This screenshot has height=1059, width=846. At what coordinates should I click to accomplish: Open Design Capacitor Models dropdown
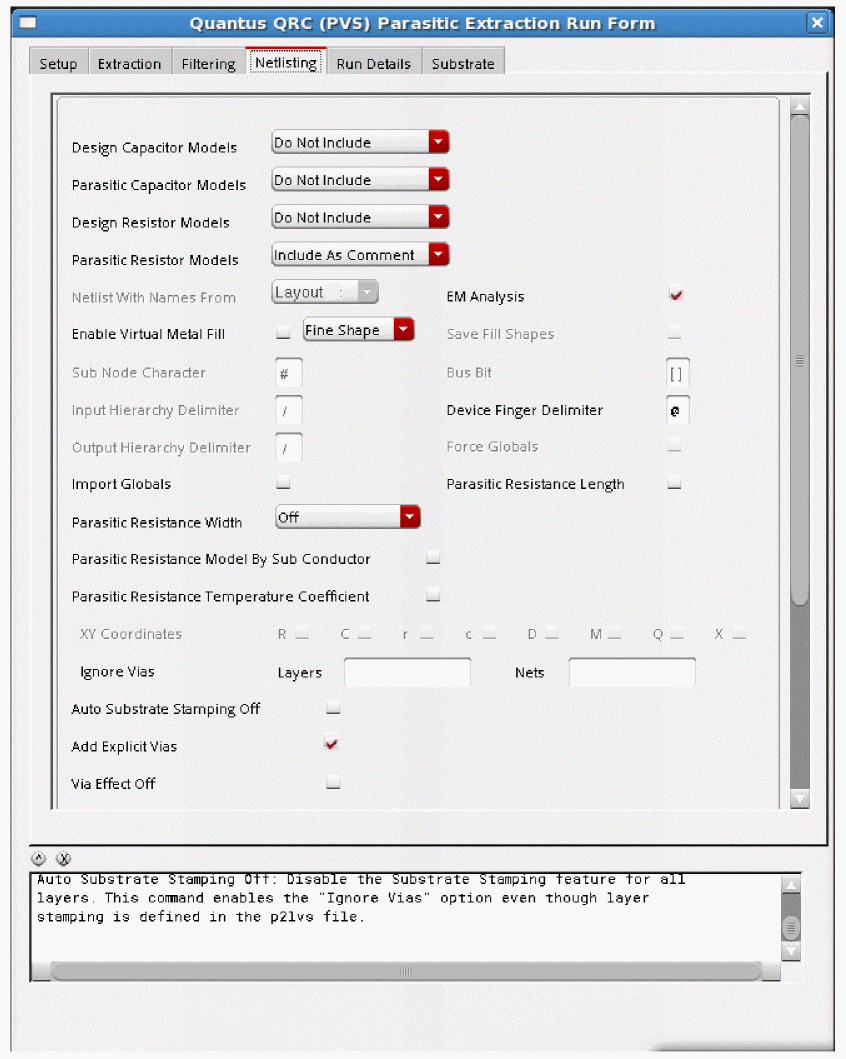(361, 143)
